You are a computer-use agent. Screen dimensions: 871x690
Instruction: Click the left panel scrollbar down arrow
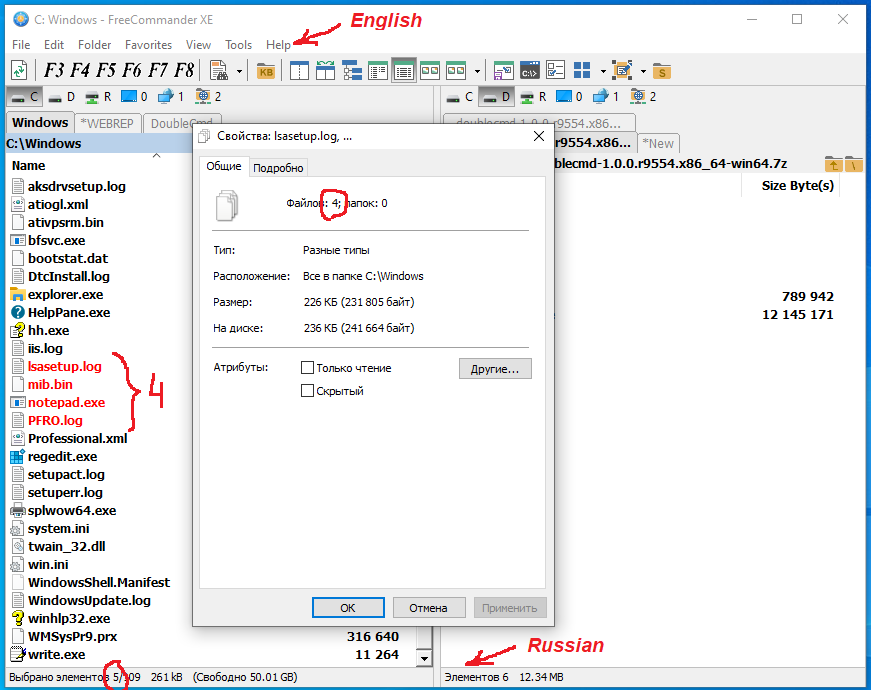pos(424,658)
